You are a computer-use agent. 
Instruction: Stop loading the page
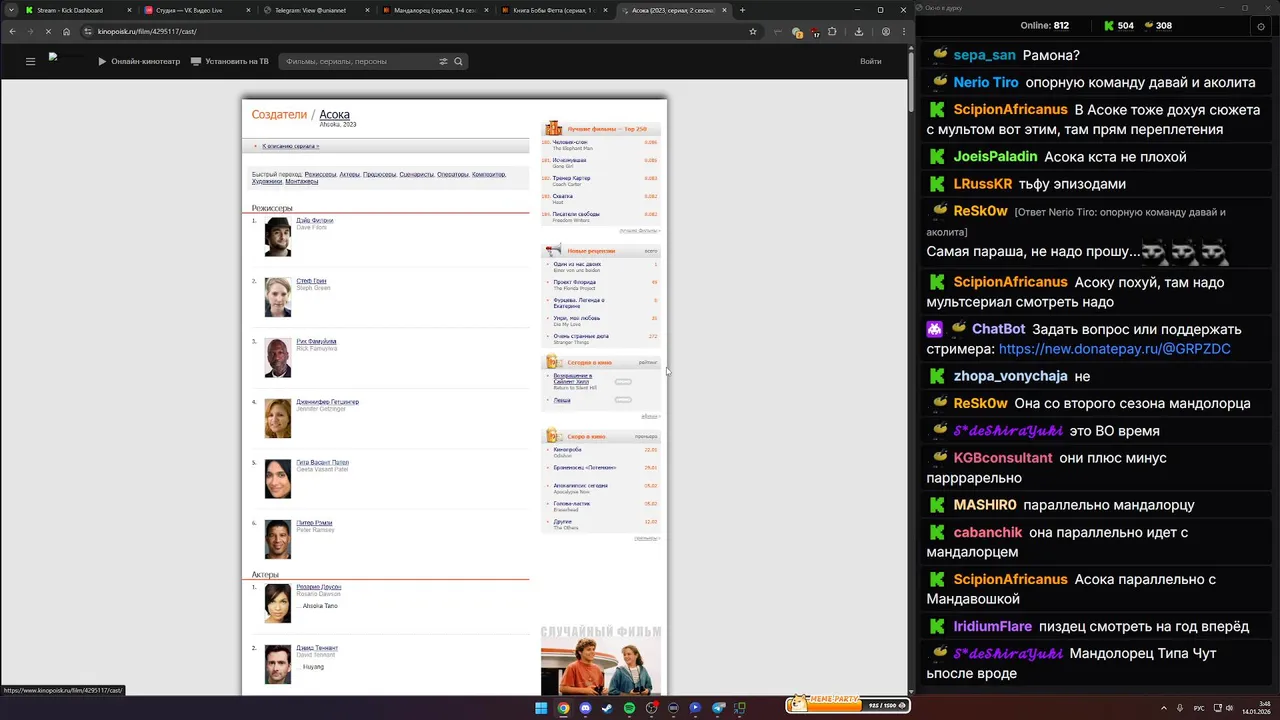pyautogui.click(x=48, y=31)
